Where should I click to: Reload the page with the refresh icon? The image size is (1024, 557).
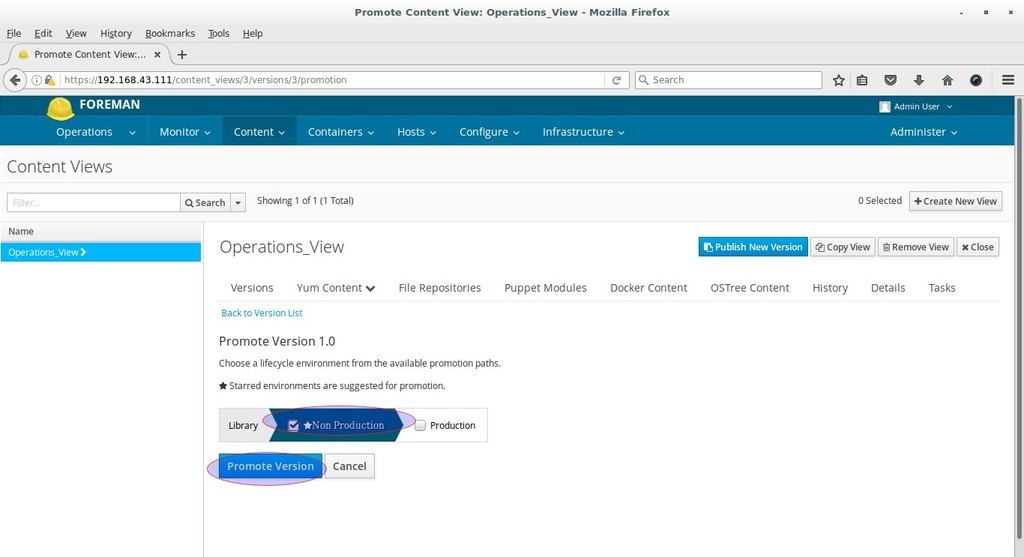[616, 80]
